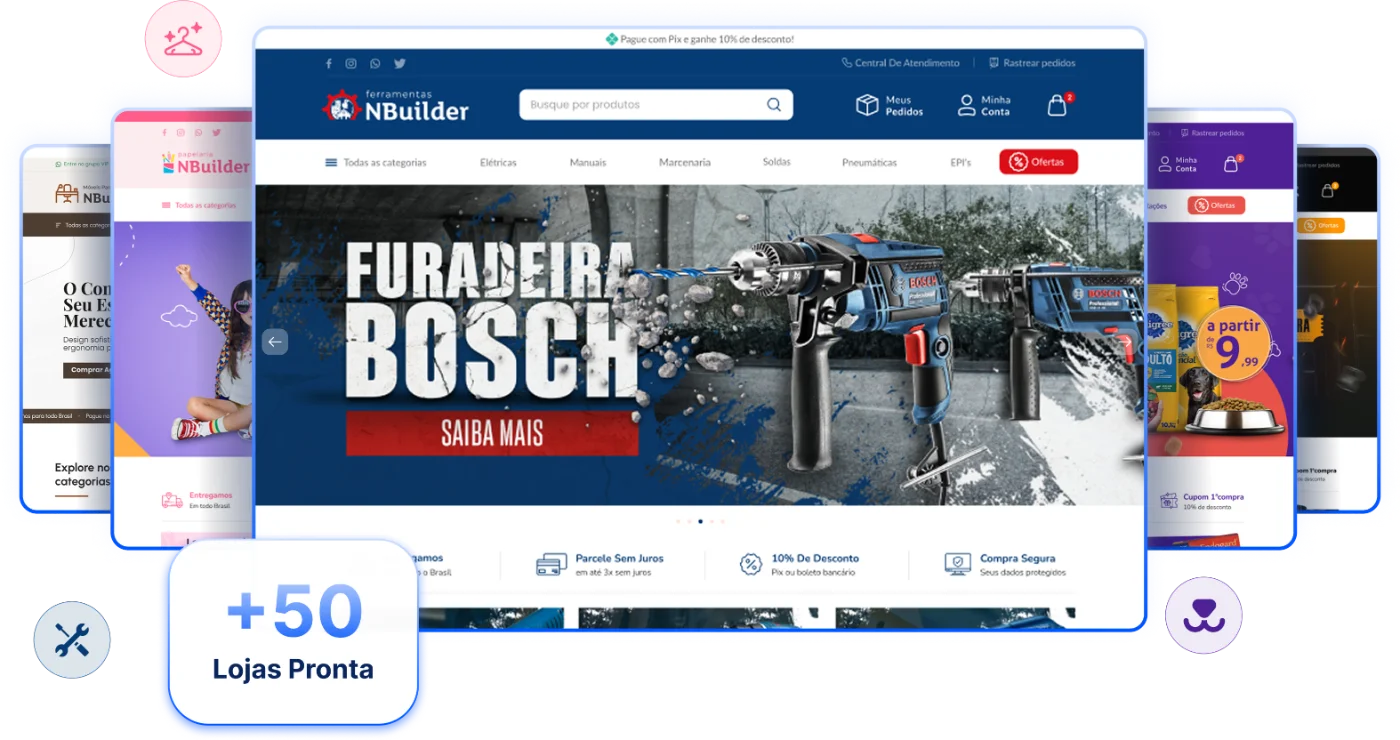Click the Compra Segura shield icon
This screenshot has width=1400, height=740.
958,565
